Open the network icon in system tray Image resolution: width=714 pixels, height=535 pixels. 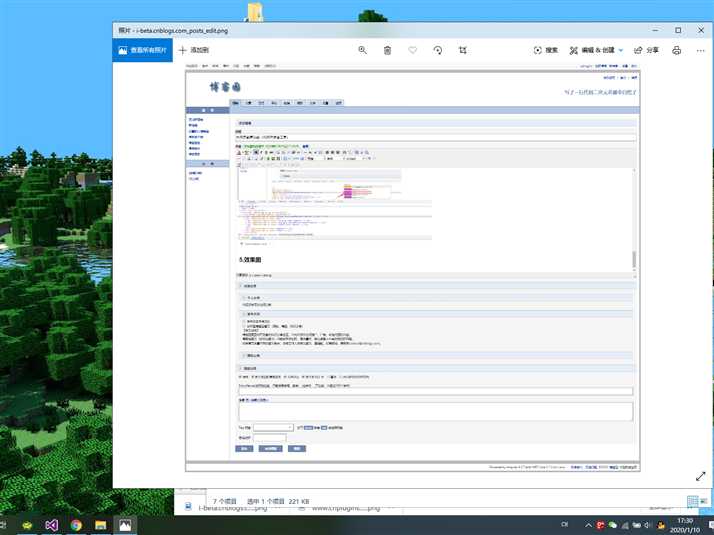click(x=625, y=525)
